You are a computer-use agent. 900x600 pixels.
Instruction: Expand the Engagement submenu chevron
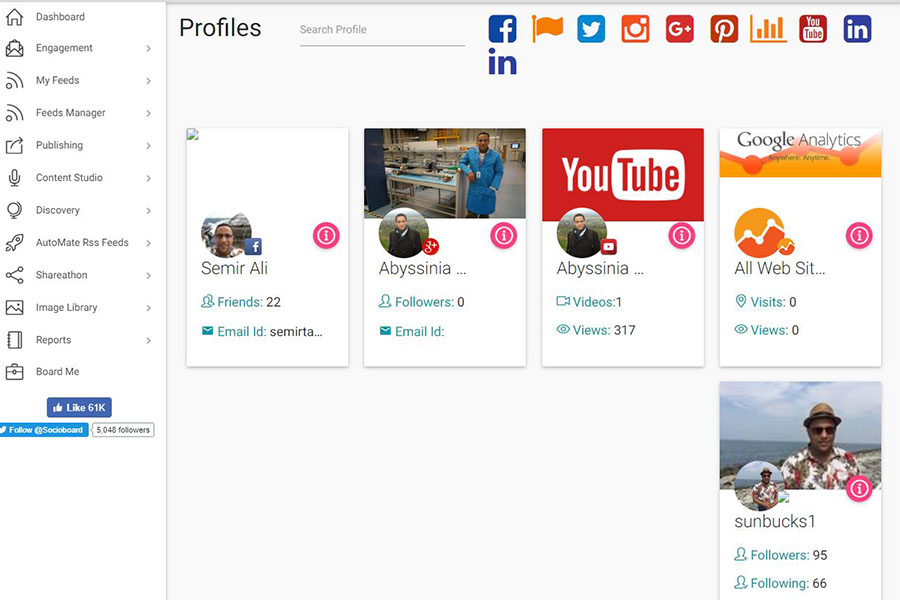point(149,48)
